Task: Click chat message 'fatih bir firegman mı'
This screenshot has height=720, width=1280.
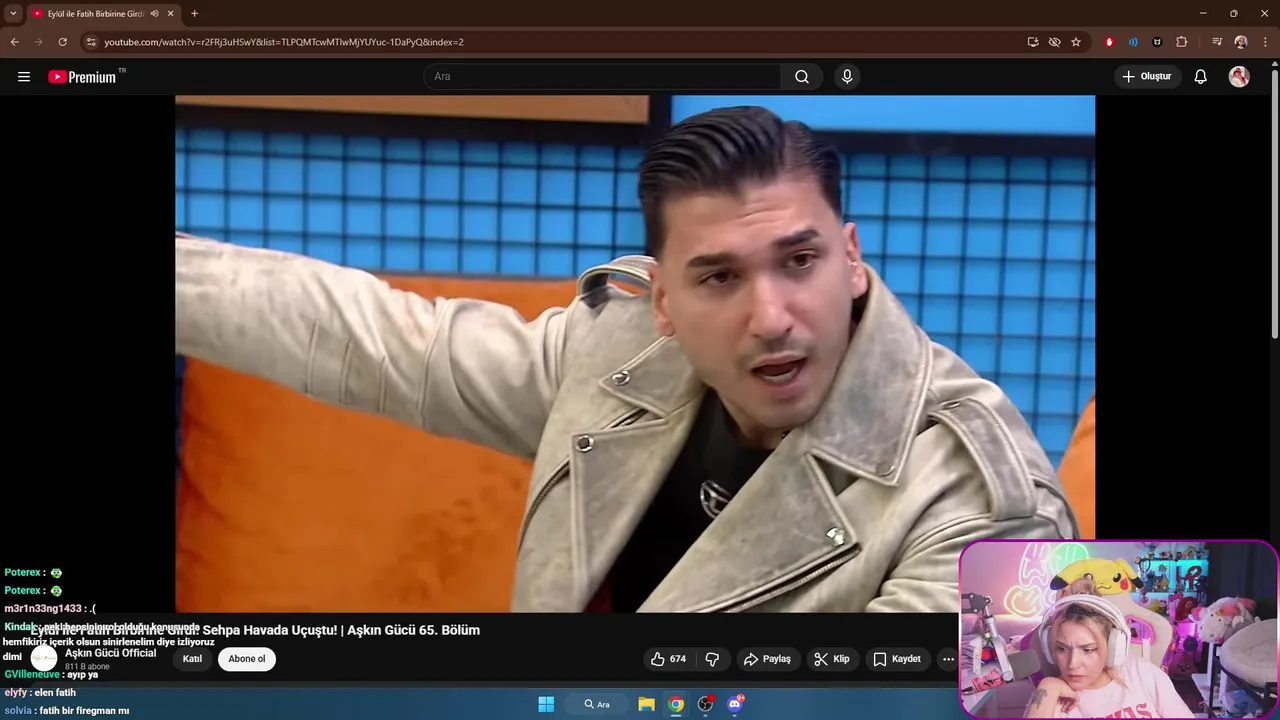Action: tap(82, 711)
